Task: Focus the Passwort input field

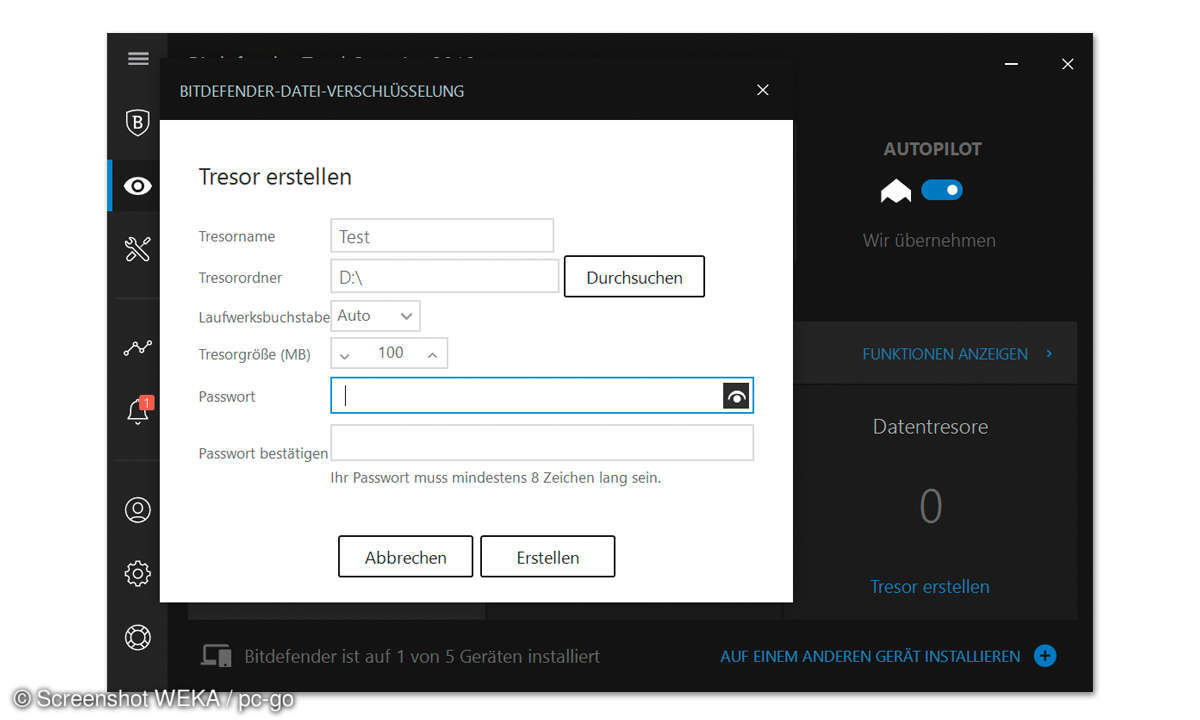Action: (542, 396)
